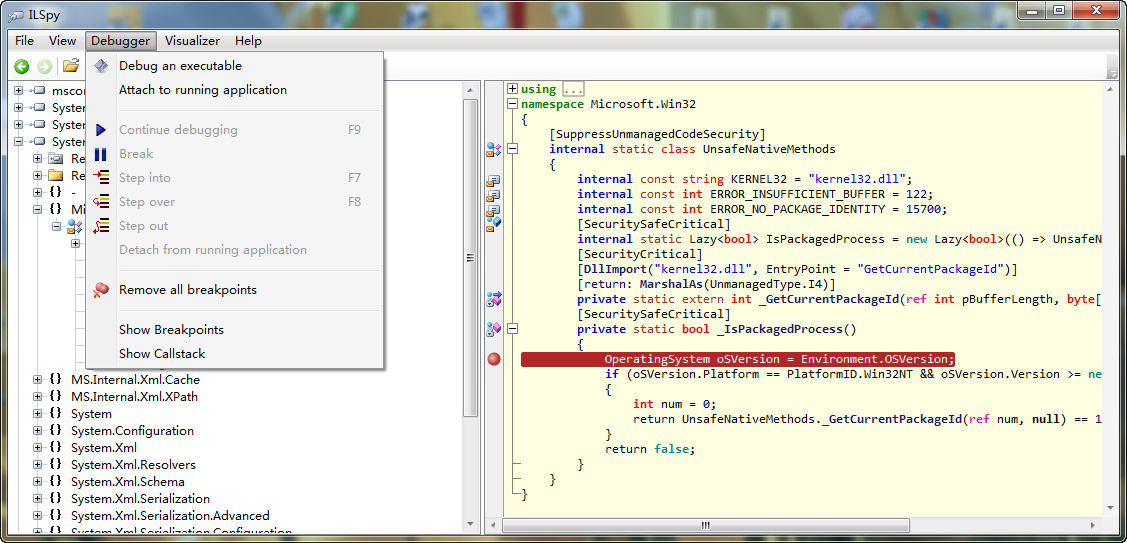Open the Help menu

coord(248,41)
